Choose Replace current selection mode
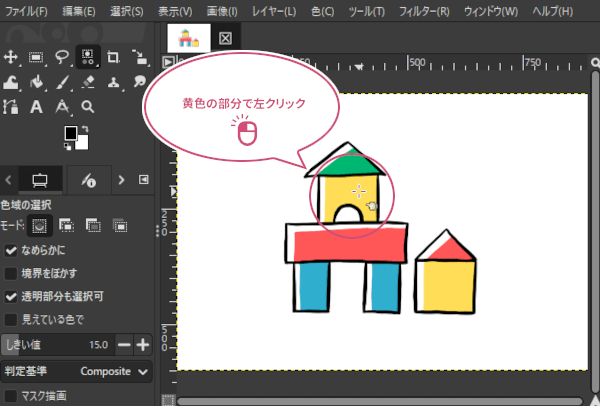 tap(39, 226)
